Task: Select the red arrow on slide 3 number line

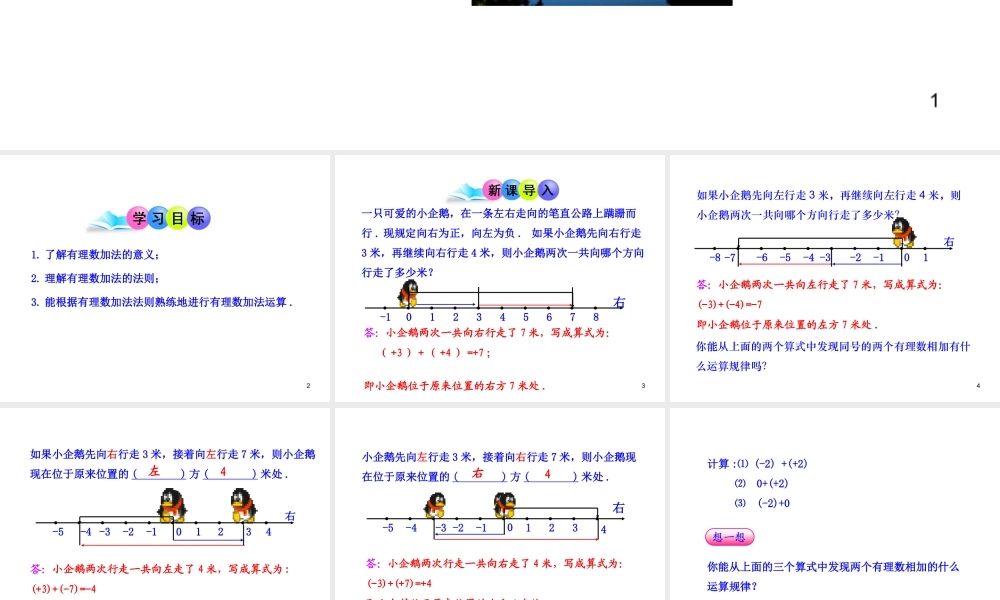Action: (526, 306)
